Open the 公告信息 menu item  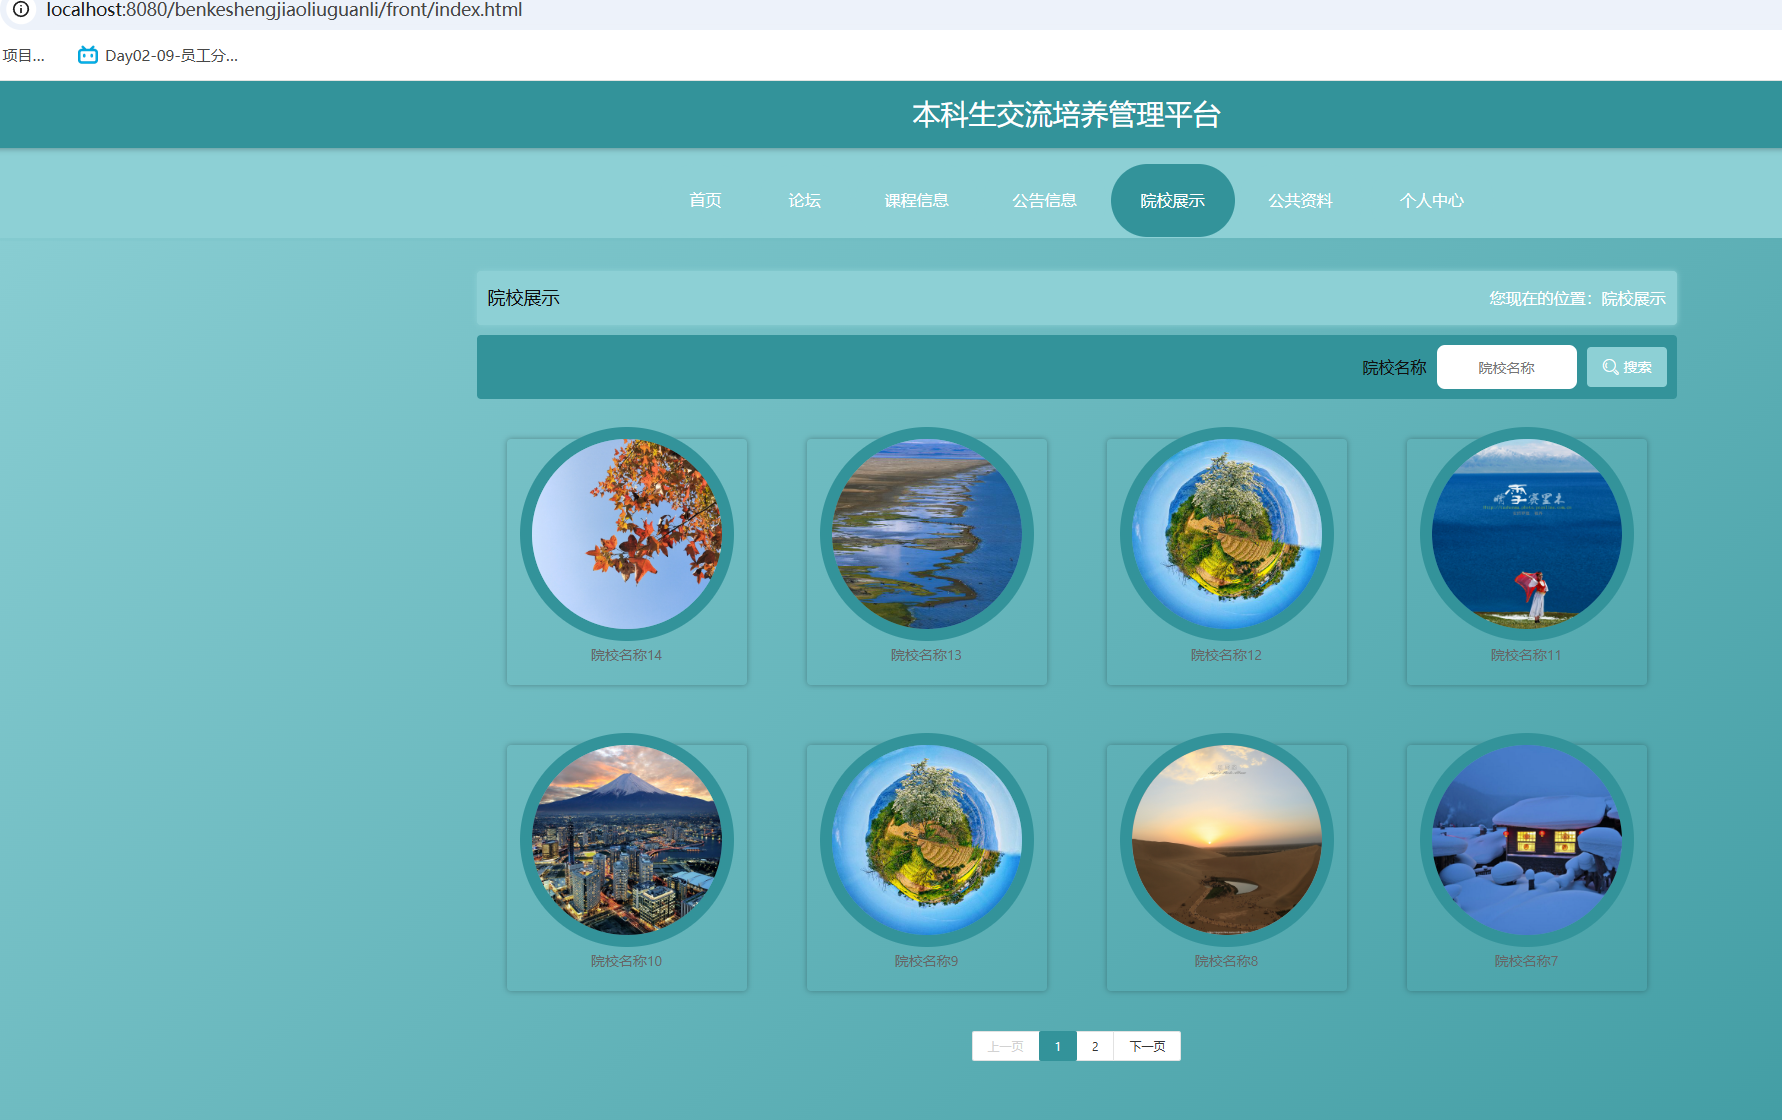point(1044,200)
